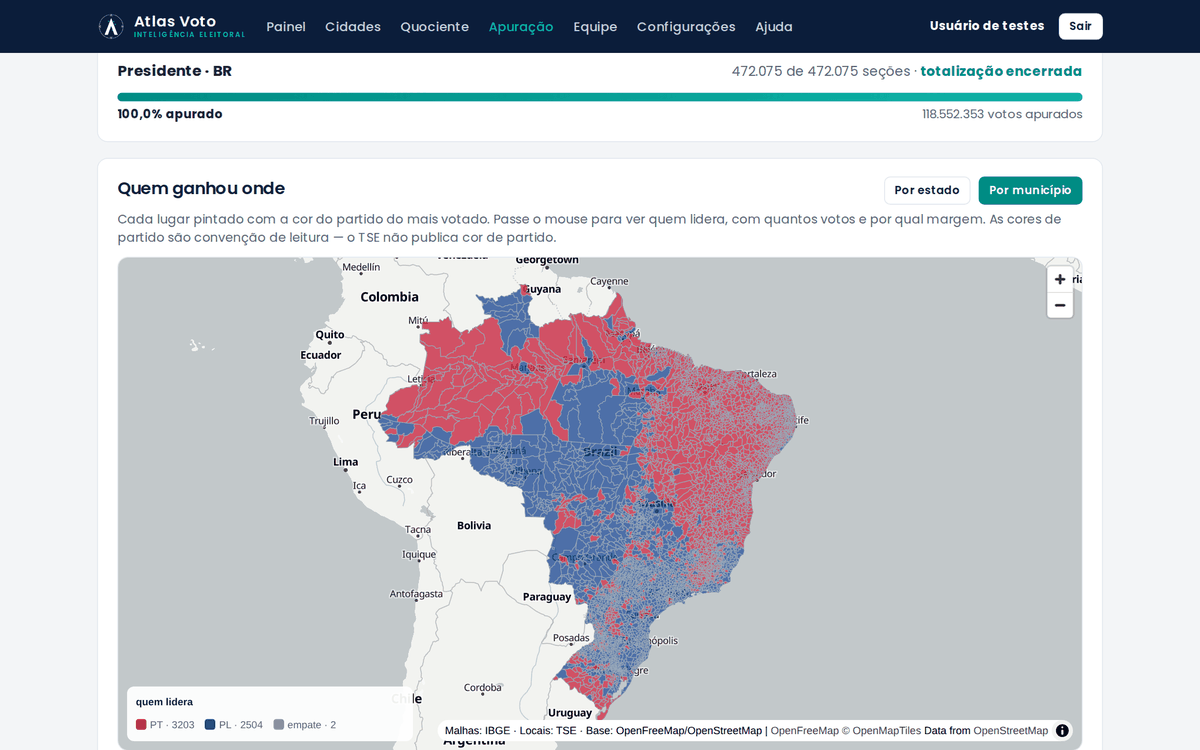Click the Georgetown label on the map
Viewport: 1200px width, 750px height.
pyautogui.click(x=547, y=260)
